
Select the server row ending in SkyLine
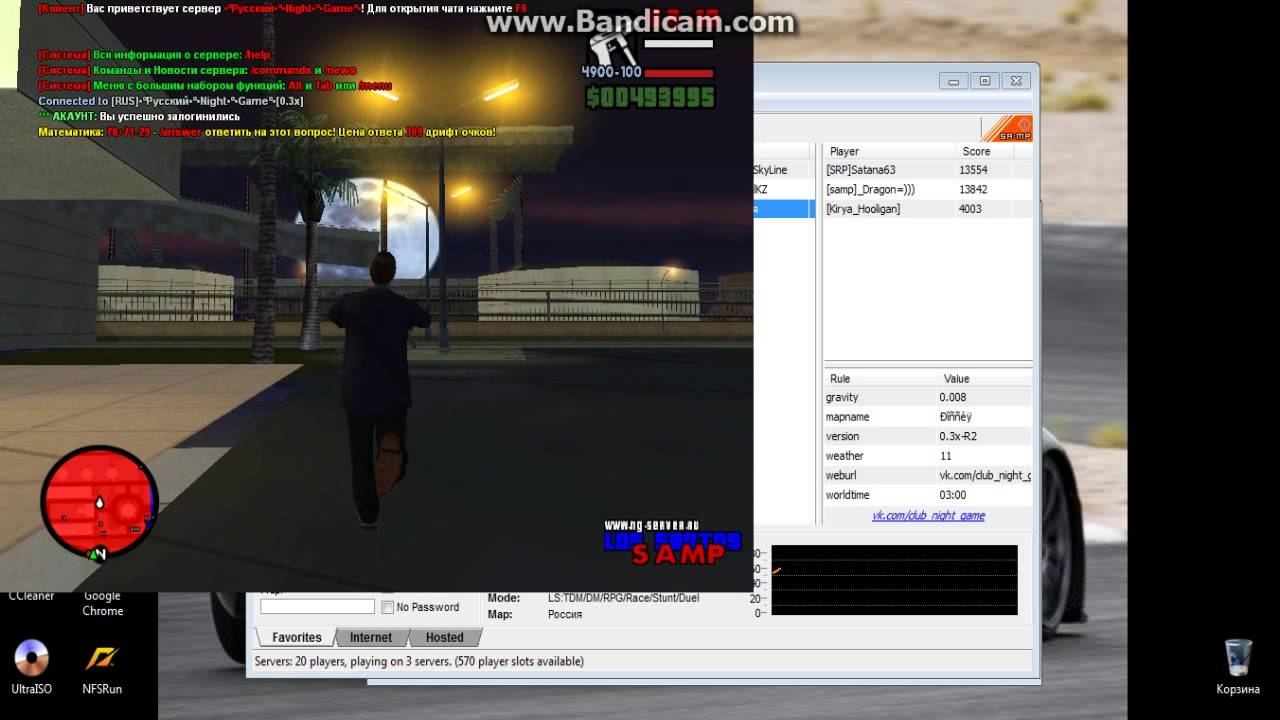coord(784,170)
